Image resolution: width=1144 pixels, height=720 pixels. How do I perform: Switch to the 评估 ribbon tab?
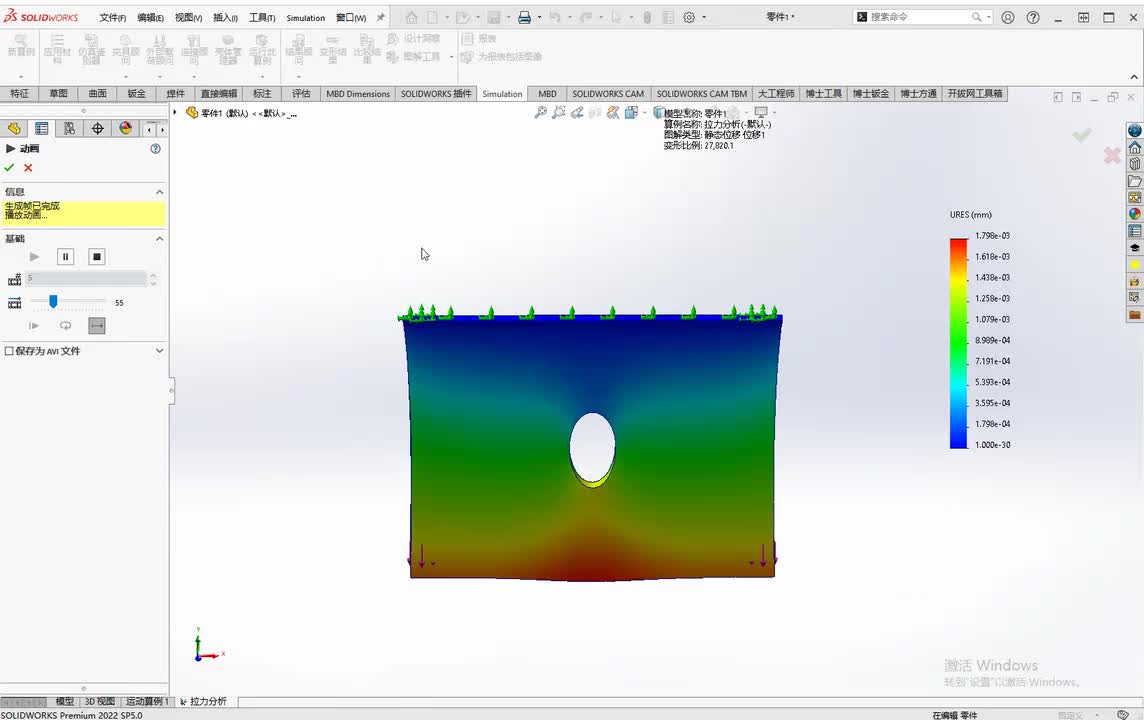coord(301,93)
